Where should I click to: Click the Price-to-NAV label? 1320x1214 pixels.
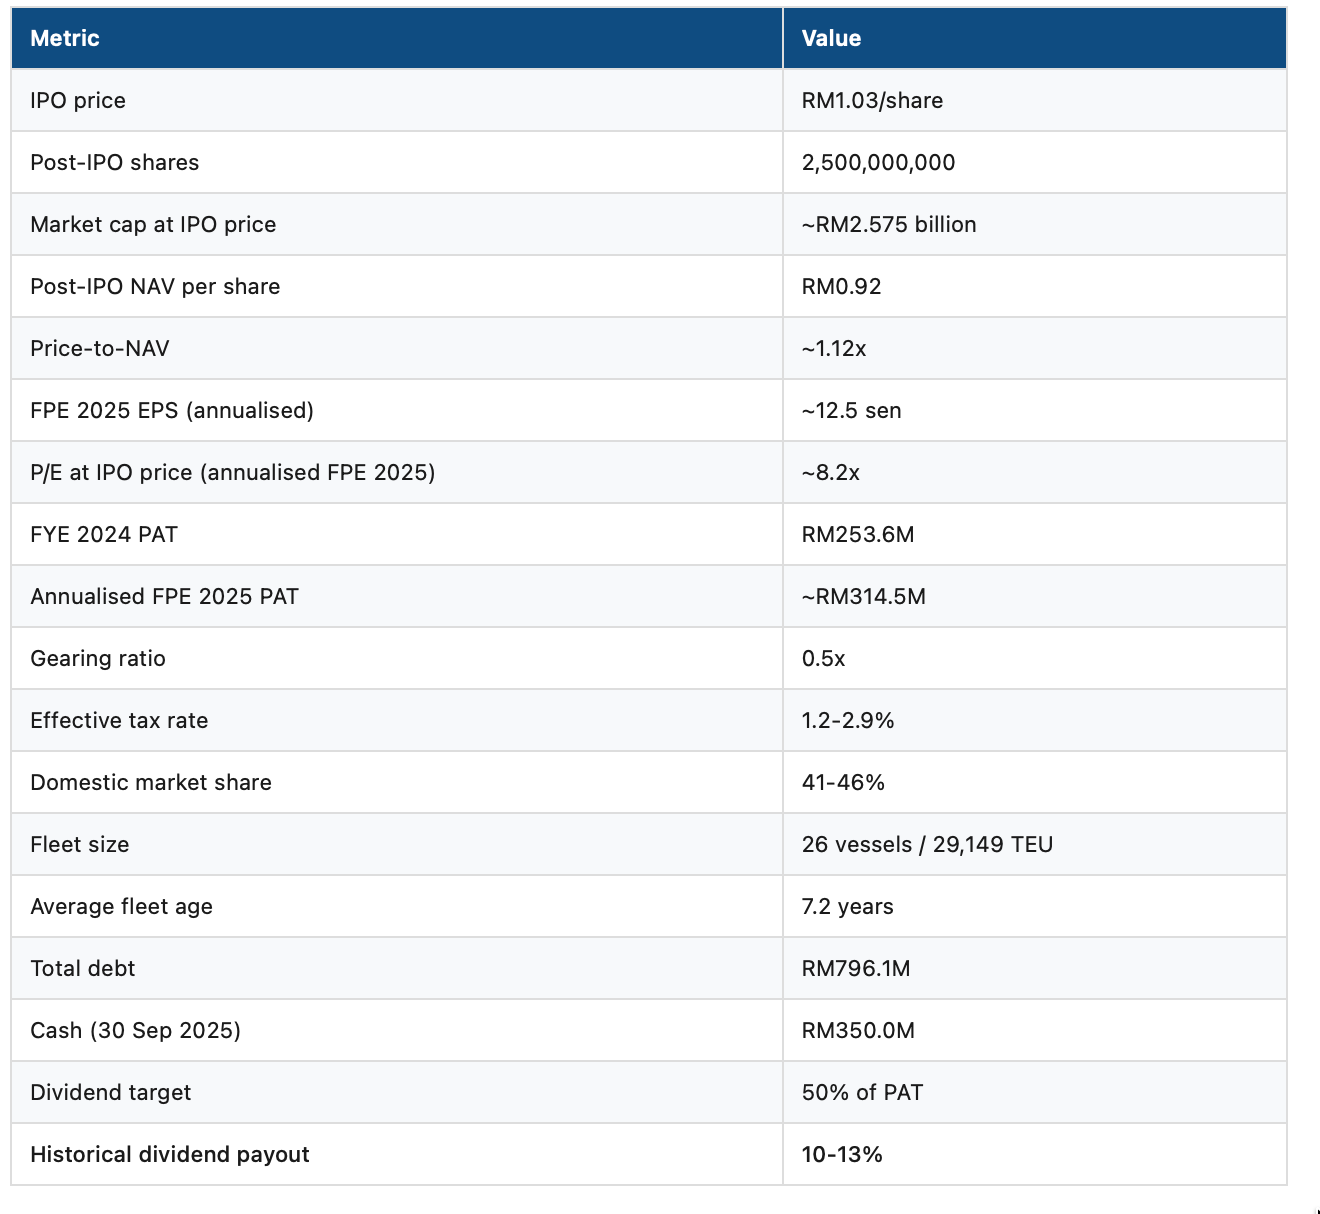tap(100, 348)
